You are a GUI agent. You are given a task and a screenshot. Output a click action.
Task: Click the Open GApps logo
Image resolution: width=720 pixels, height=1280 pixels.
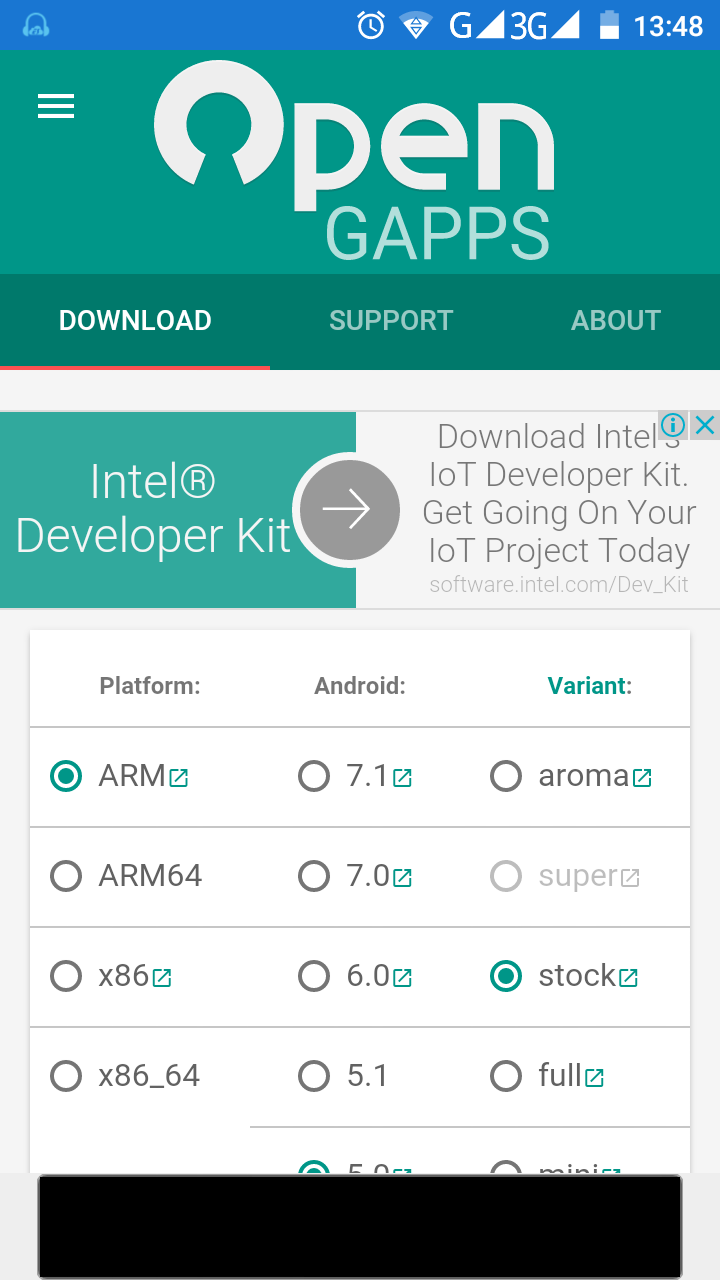[x=354, y=160]
